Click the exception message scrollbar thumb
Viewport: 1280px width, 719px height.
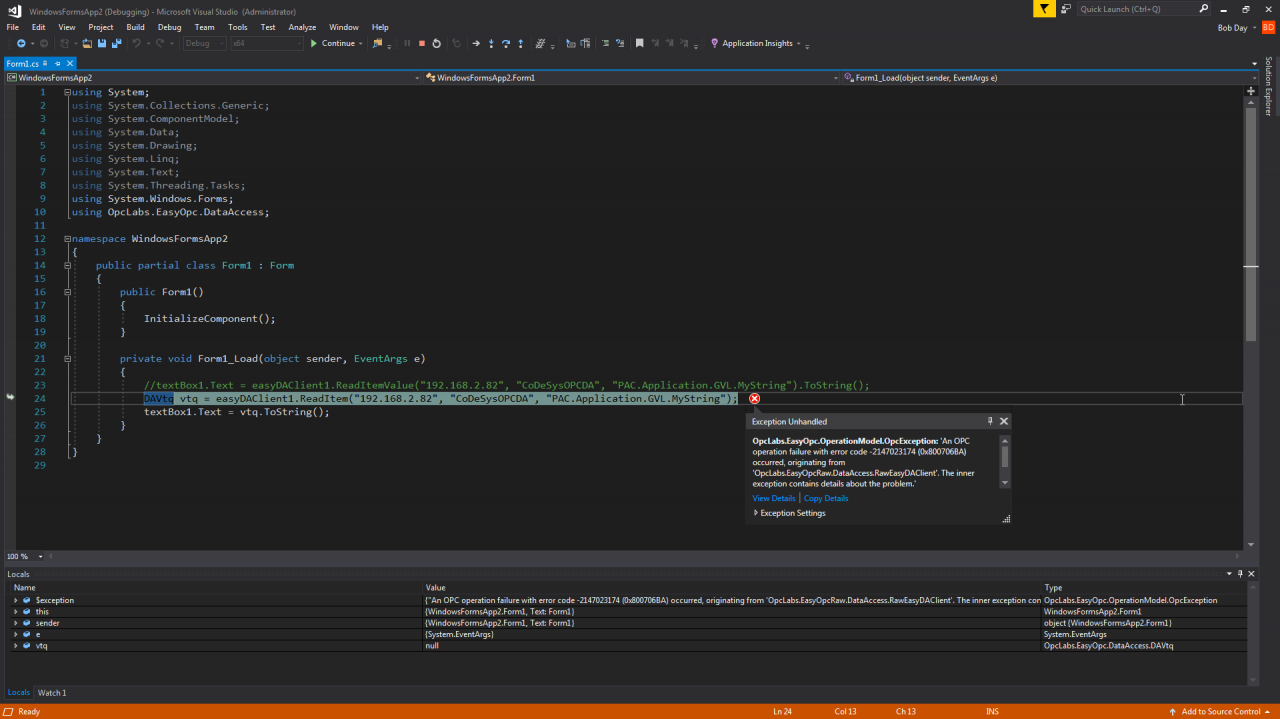[1005, 456]
